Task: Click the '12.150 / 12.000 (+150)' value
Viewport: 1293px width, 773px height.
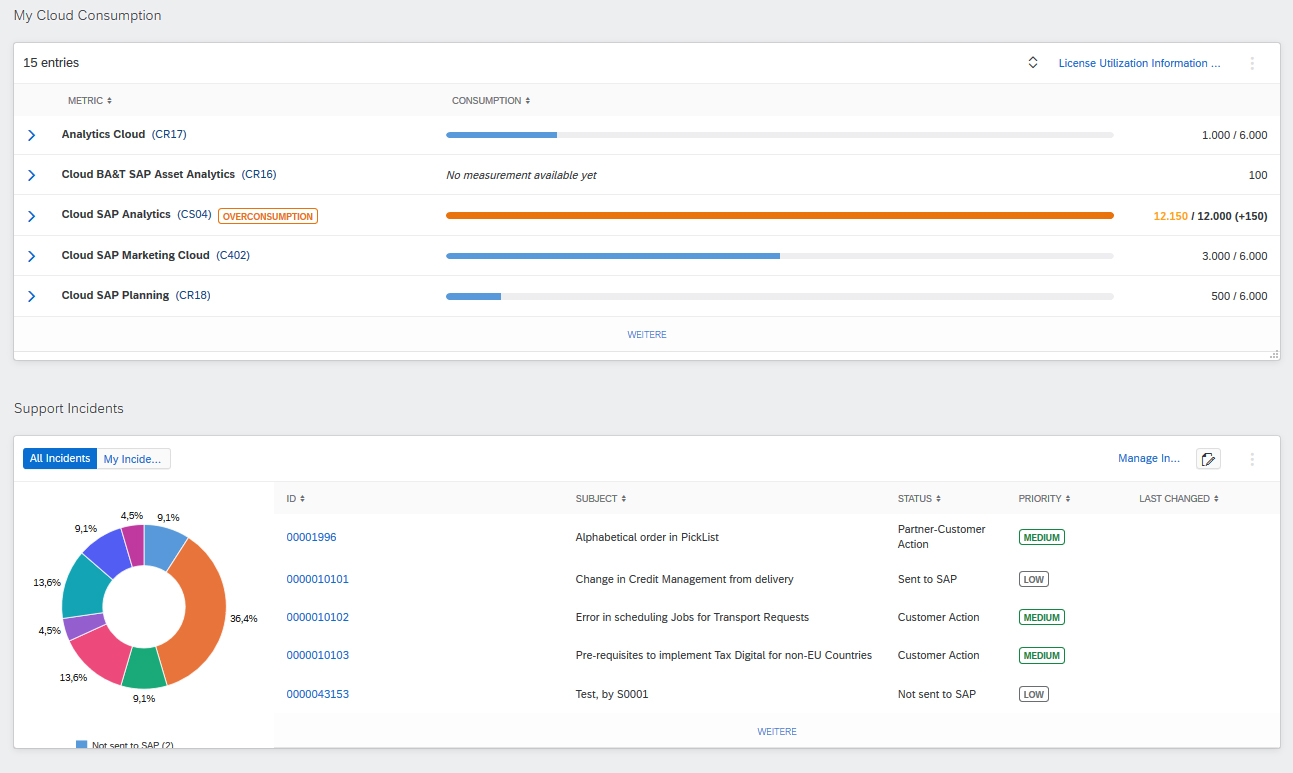Action: coord(1210,216)
